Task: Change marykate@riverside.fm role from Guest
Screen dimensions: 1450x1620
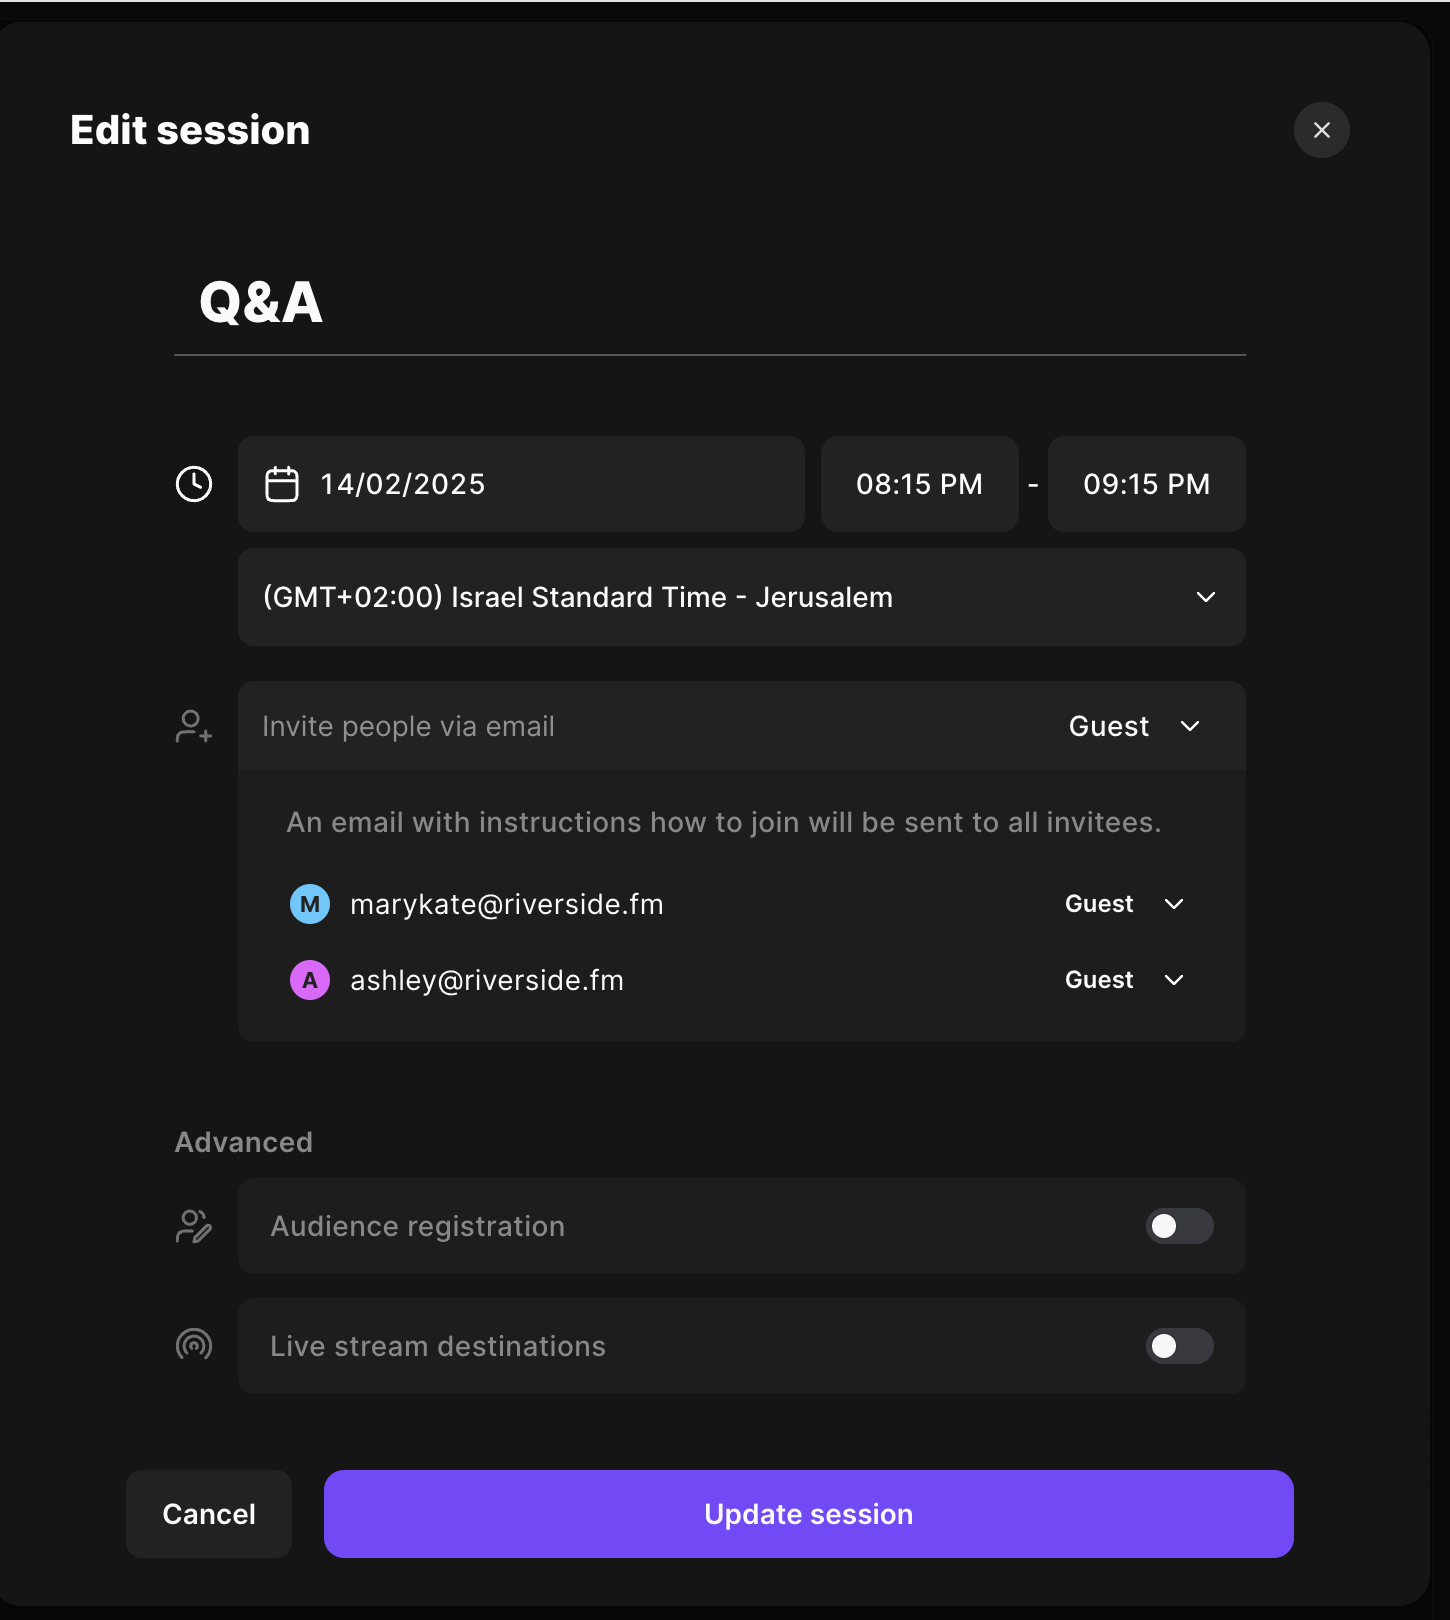Action: [1124, 904]
